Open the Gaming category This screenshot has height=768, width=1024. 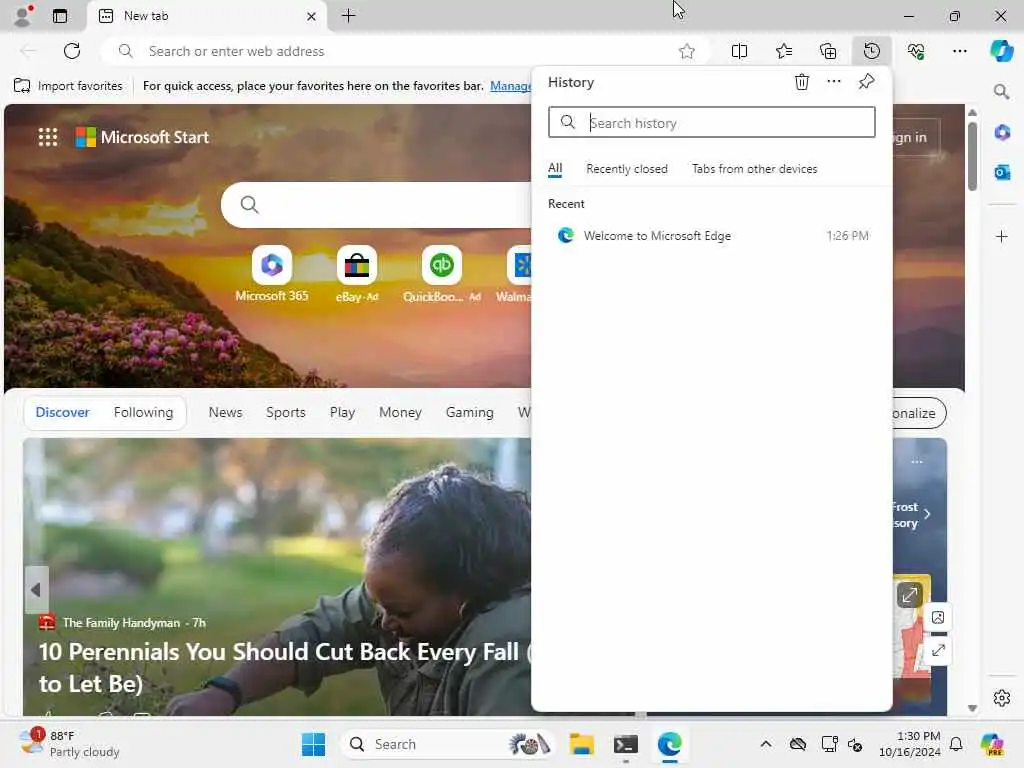pos(470,413)
